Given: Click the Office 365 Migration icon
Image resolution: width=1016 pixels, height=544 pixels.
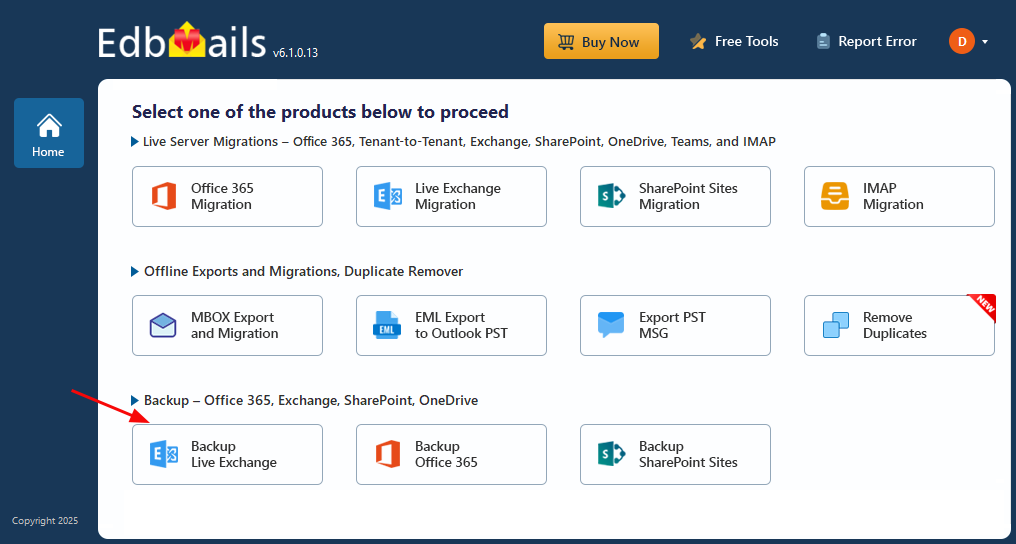Looking at the screenshot, I should pyautogui.click(x=164, y=196).
